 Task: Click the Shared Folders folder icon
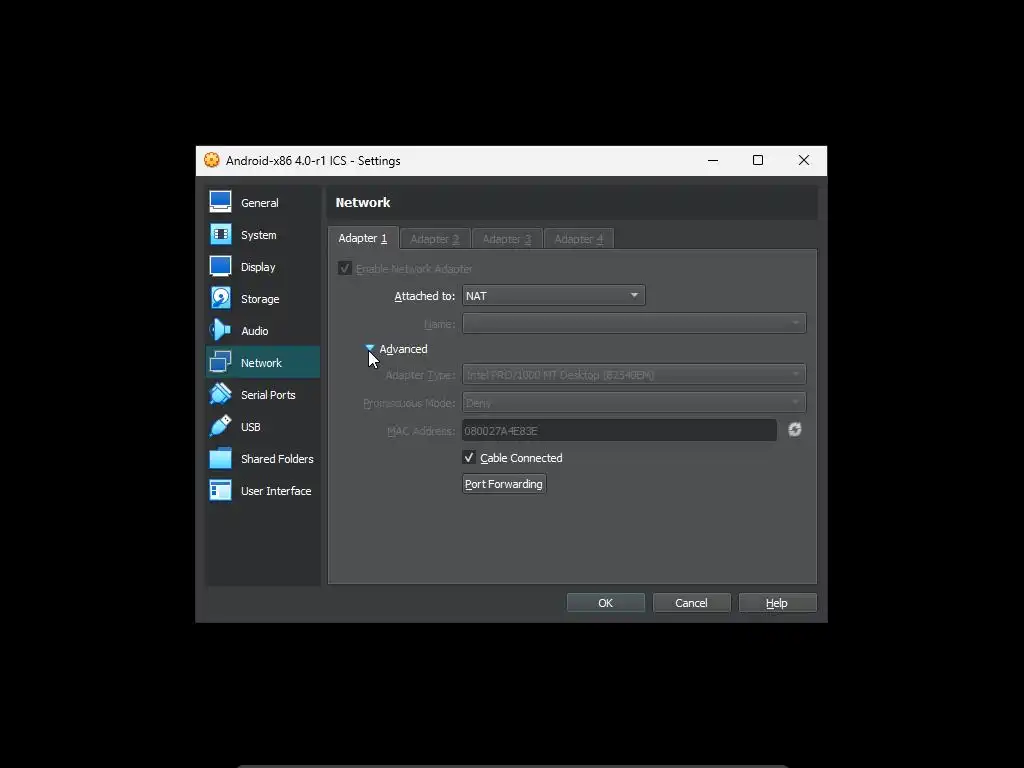click(x=220, y=458)
